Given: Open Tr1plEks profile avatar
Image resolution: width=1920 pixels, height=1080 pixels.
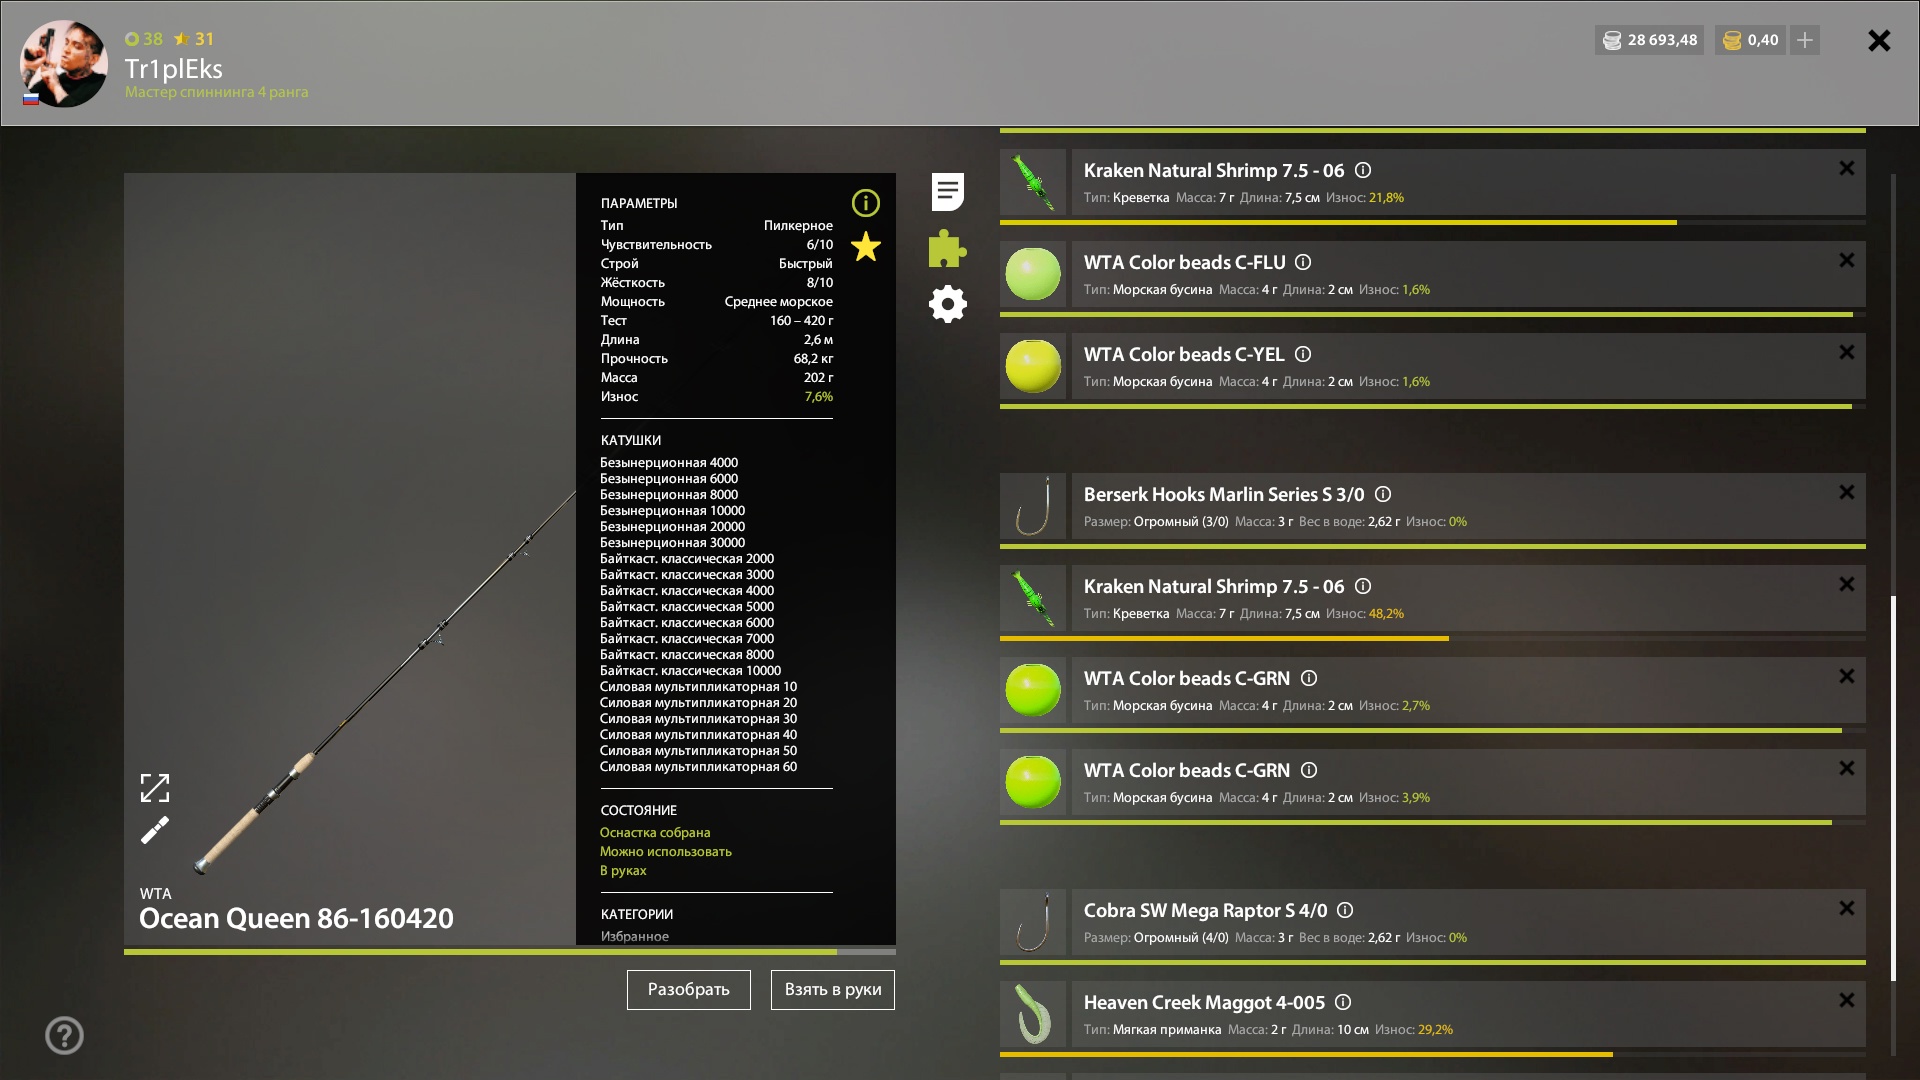Looking at the screenshot, I should (64, 64).
